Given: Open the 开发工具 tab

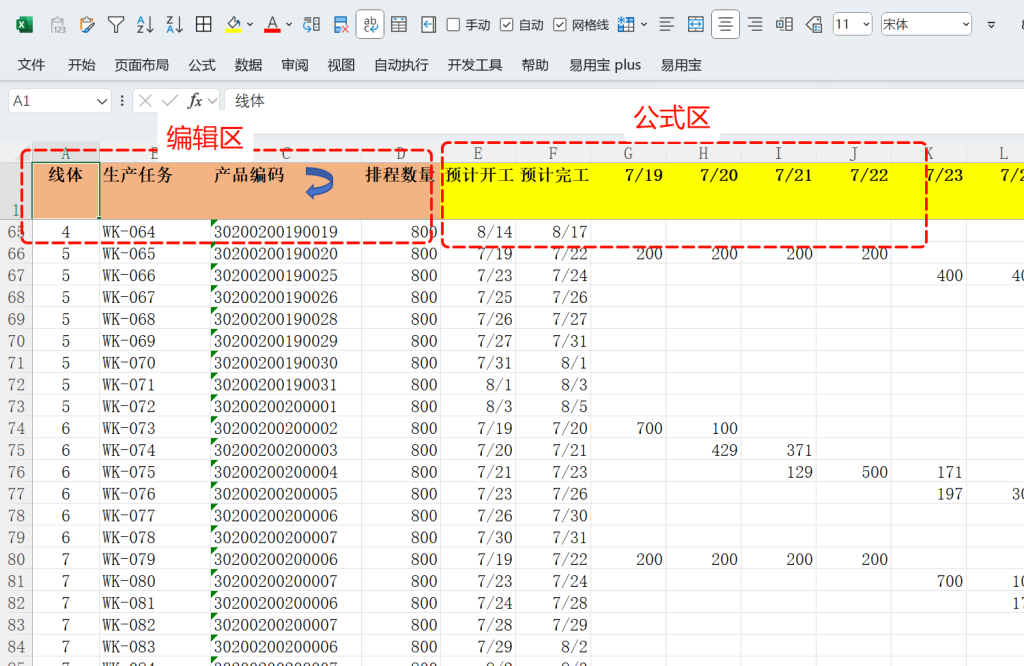Looking at the screenshot, I should coord(475,65).
